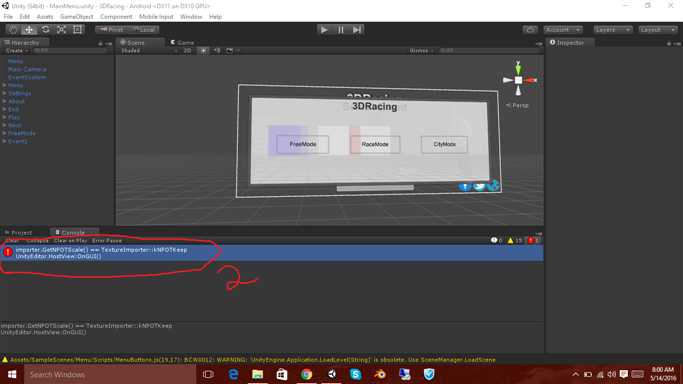Toggle Clear on Play in Console
The image size is (683, 384).
(71, 240)
